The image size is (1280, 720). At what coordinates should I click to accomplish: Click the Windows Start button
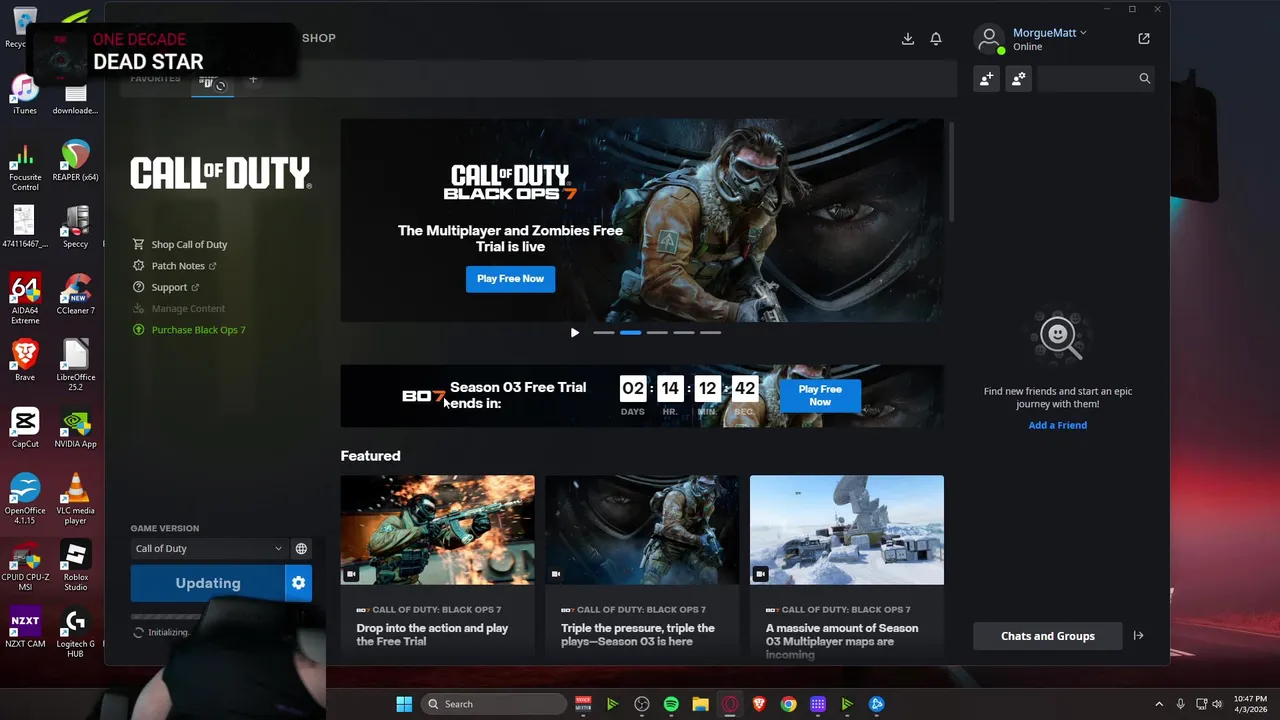[404, 704]
